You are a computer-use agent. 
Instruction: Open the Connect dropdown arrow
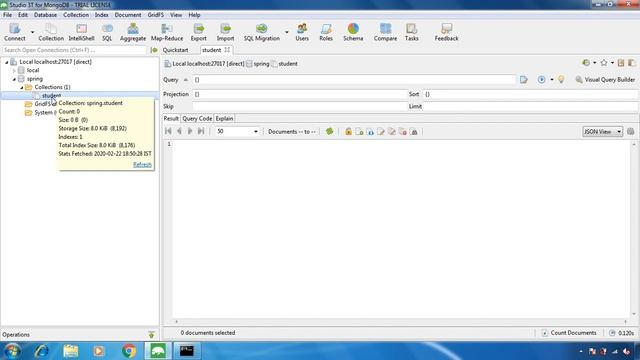point(33,32)
